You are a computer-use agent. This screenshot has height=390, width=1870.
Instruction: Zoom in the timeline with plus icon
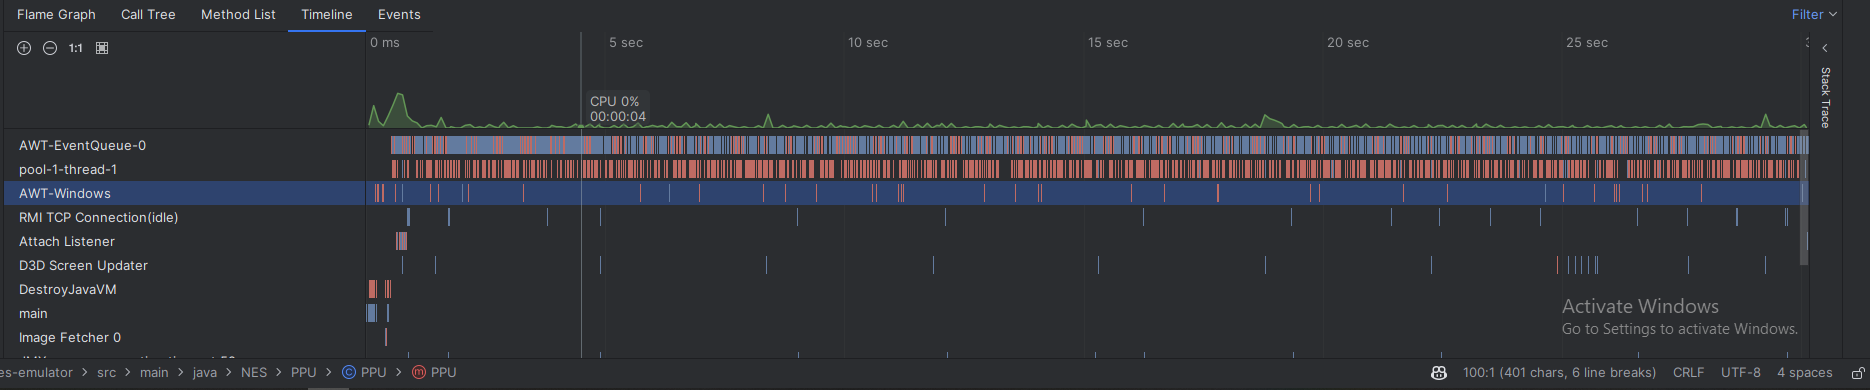pos(24,48)
